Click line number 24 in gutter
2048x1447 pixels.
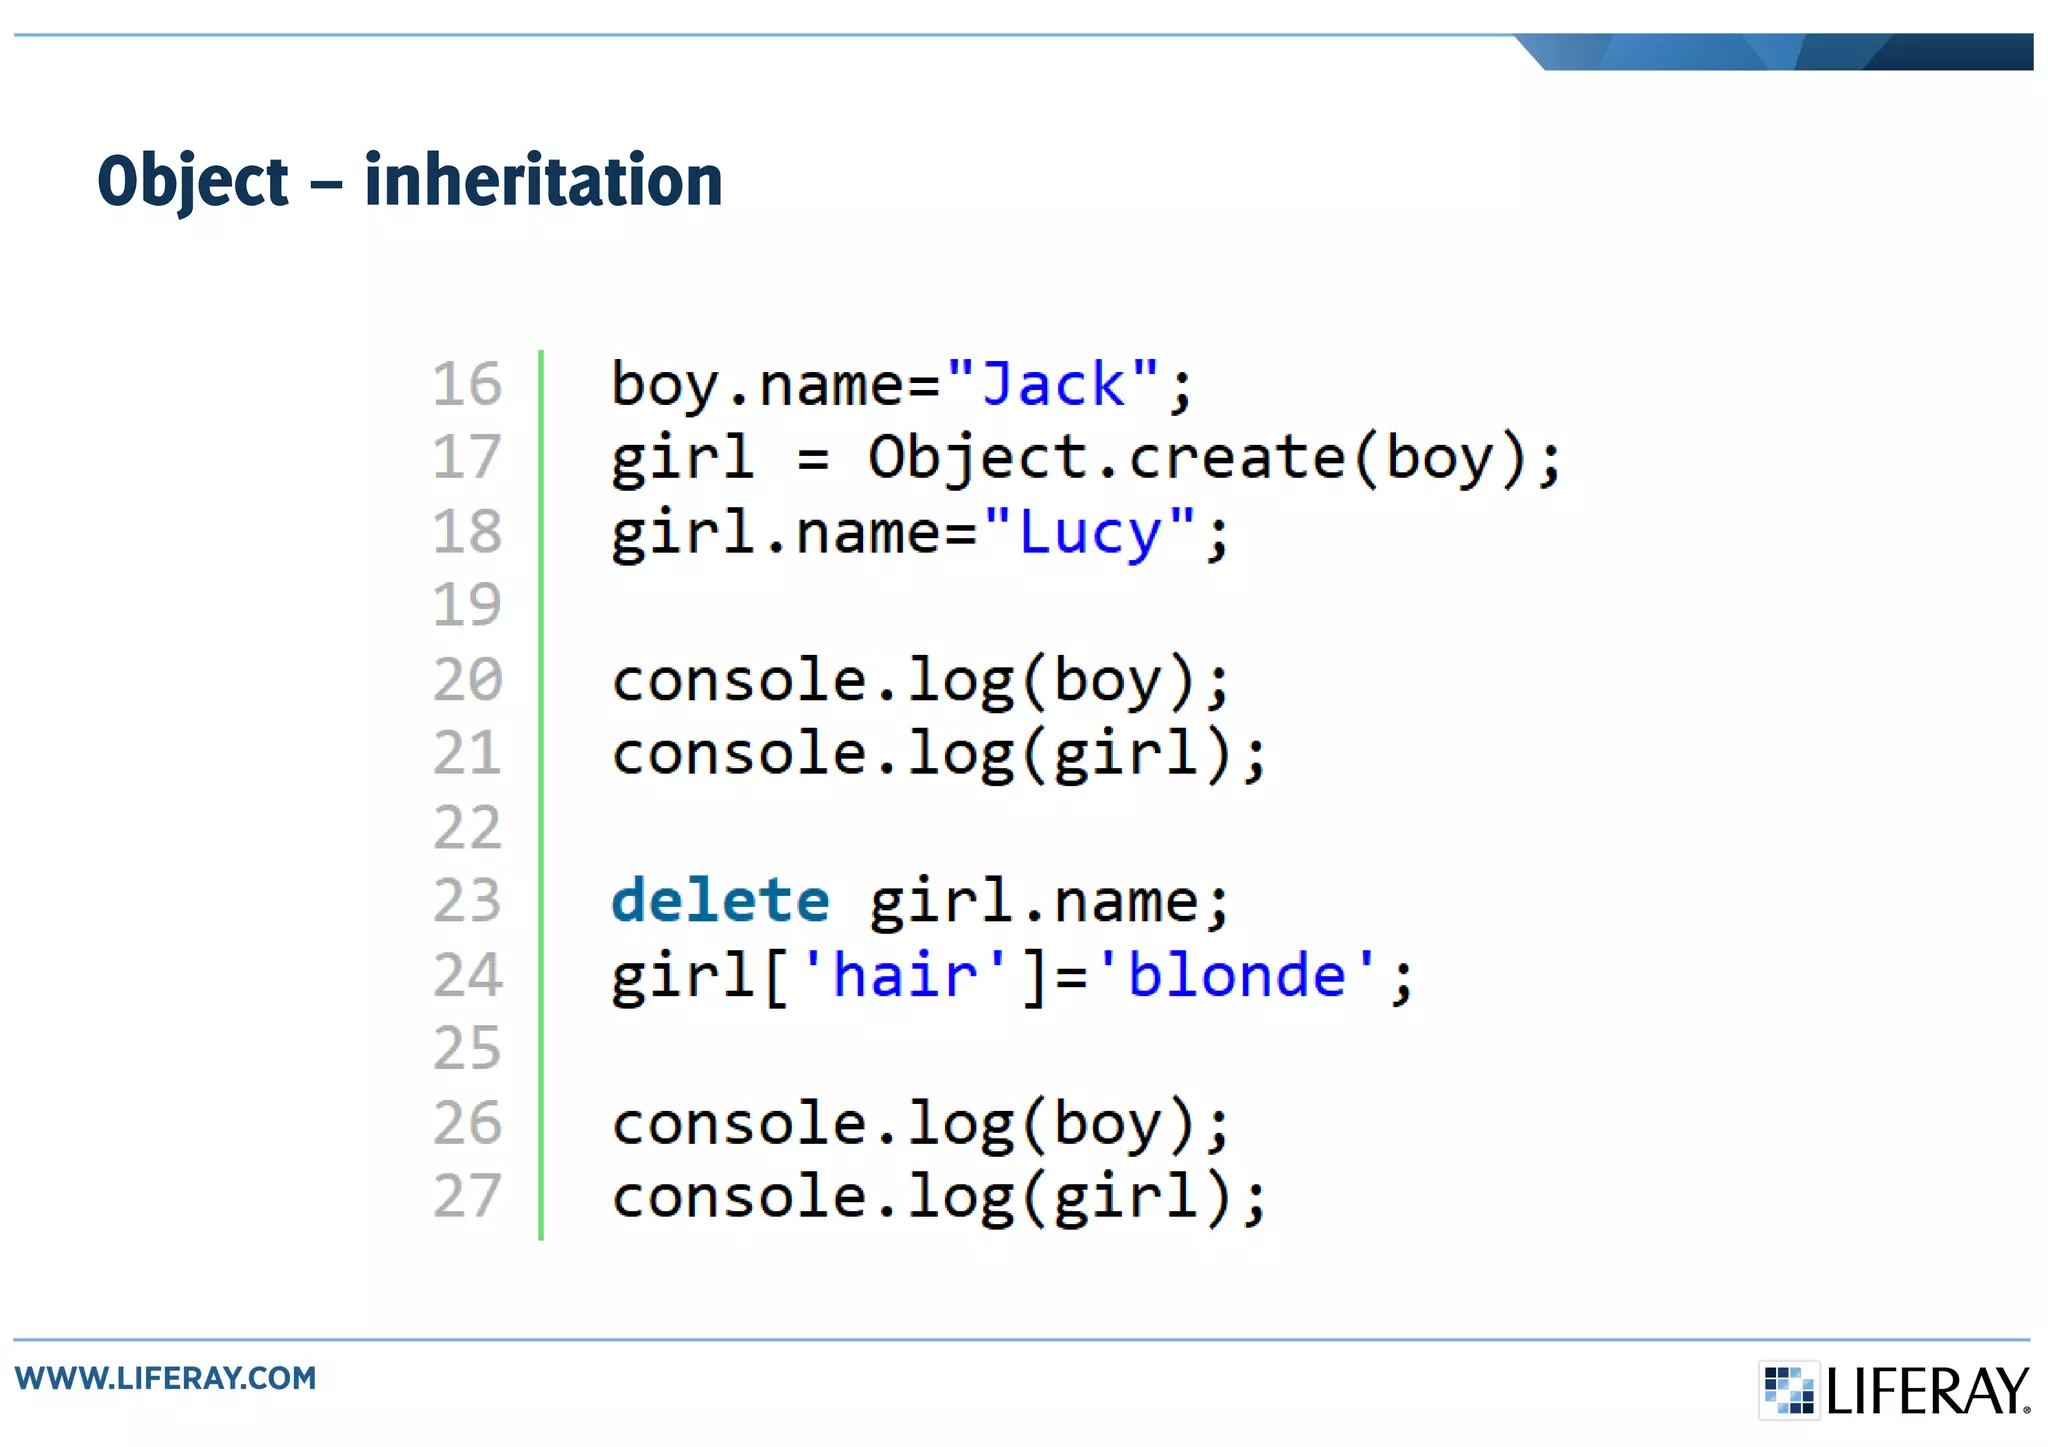point(466,975)
